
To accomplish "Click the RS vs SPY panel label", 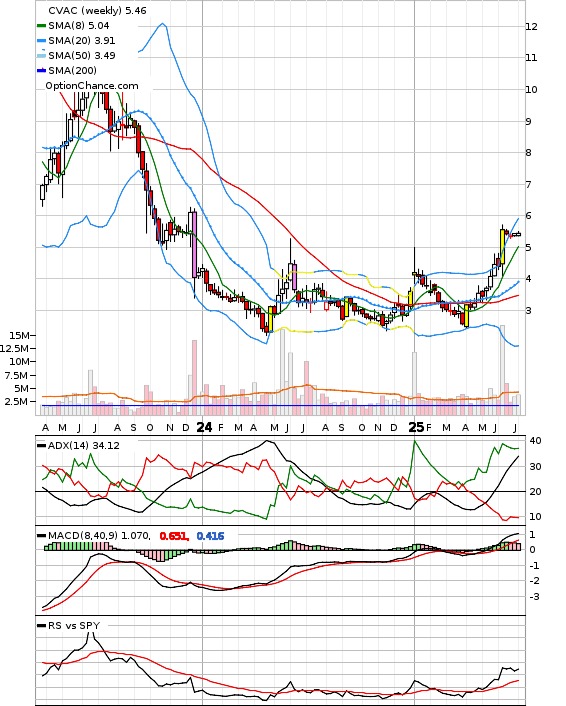I will click(x=74, y=625).
